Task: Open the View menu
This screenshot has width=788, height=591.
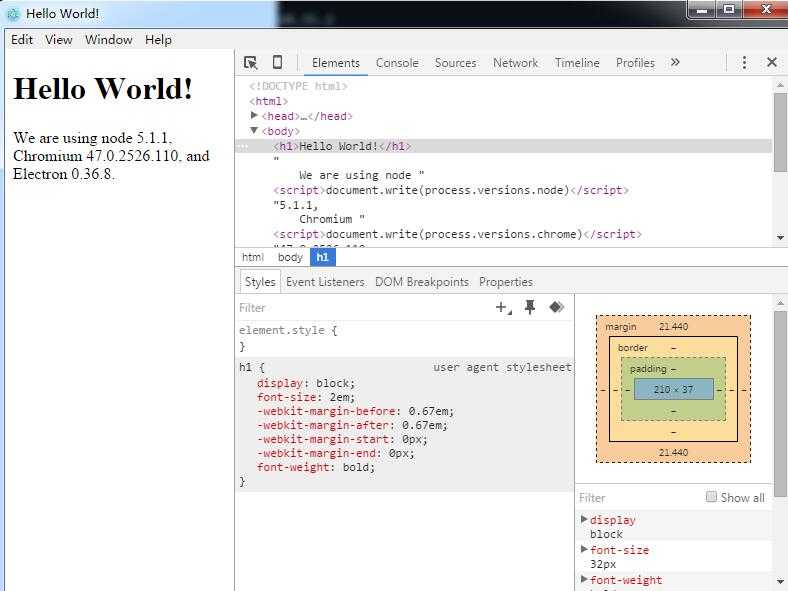Action: (x=58, y=40)
